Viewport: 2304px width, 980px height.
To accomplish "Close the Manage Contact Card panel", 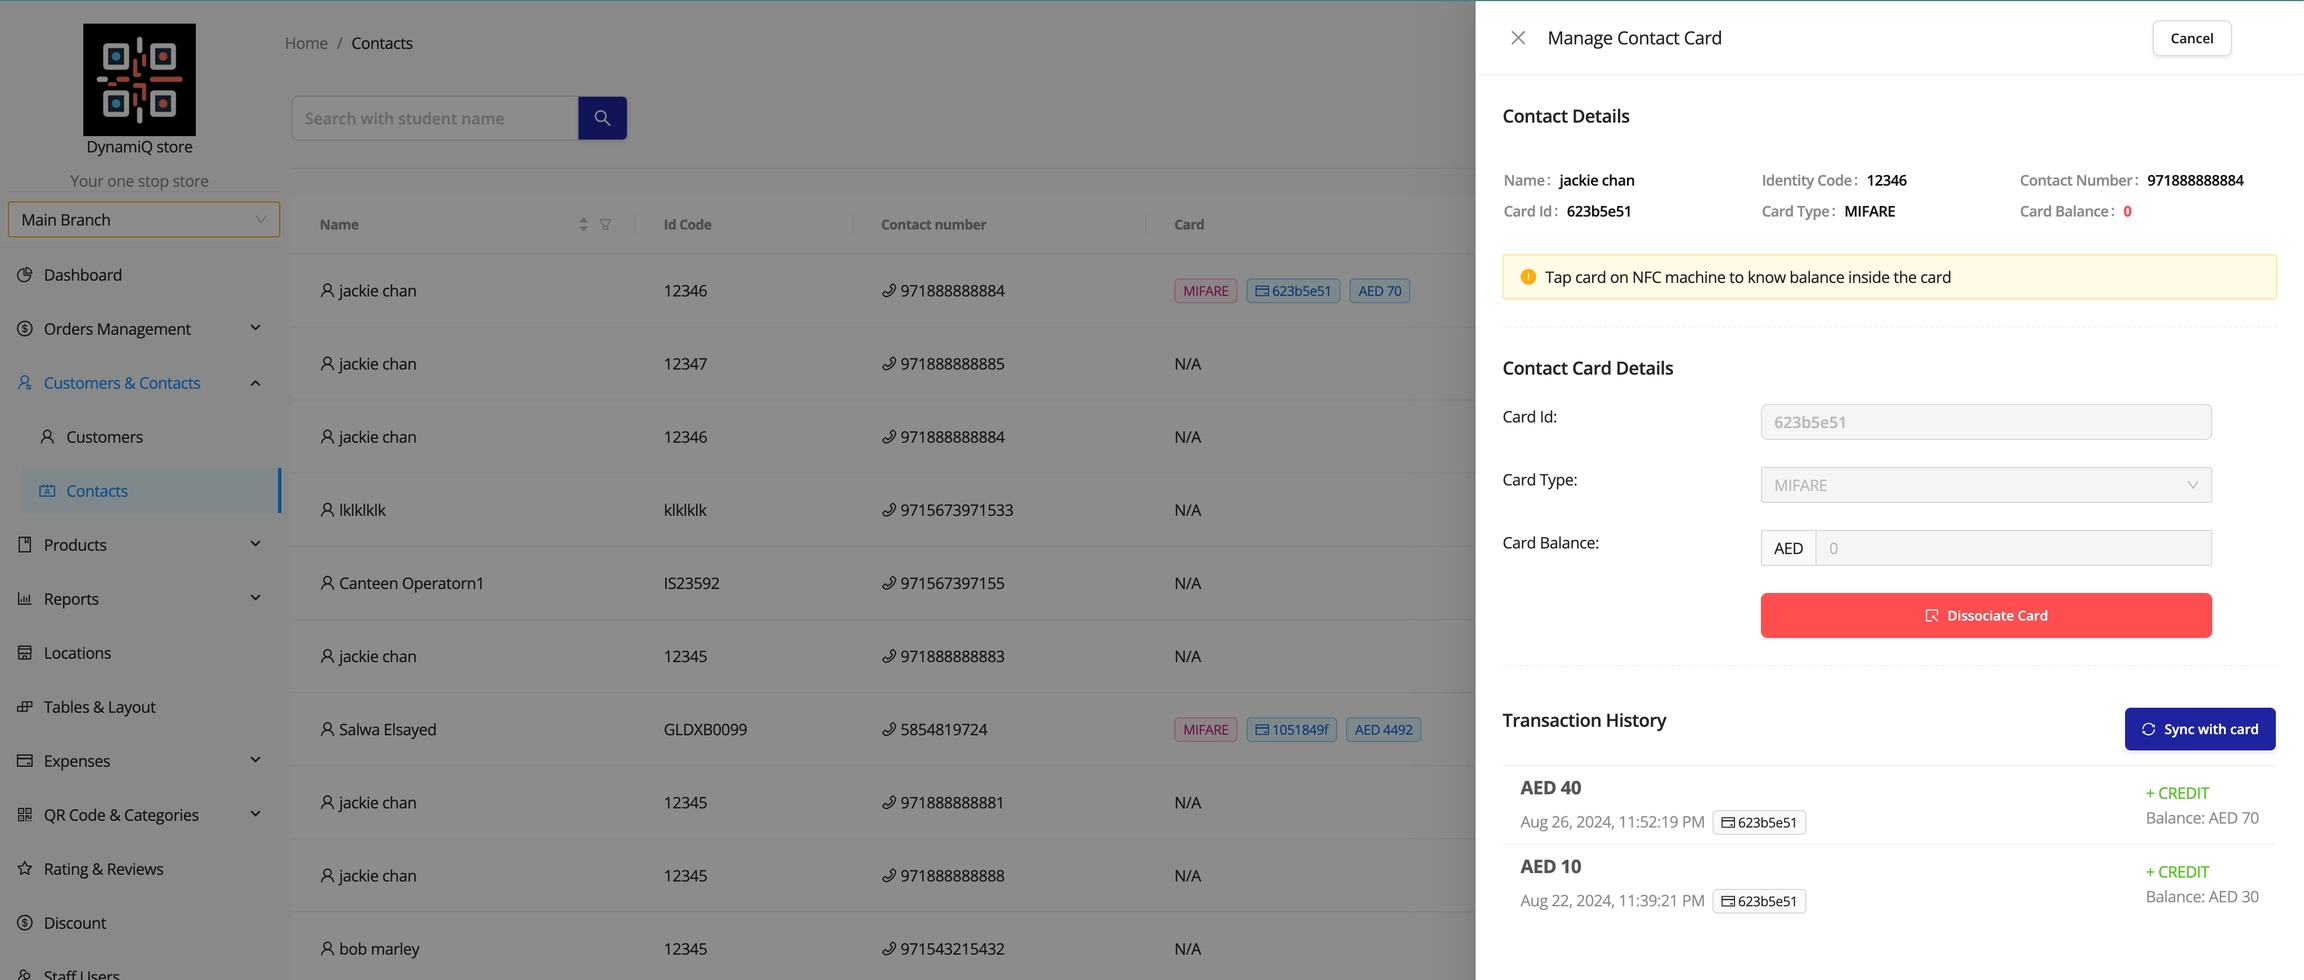I will (1517, 38).
